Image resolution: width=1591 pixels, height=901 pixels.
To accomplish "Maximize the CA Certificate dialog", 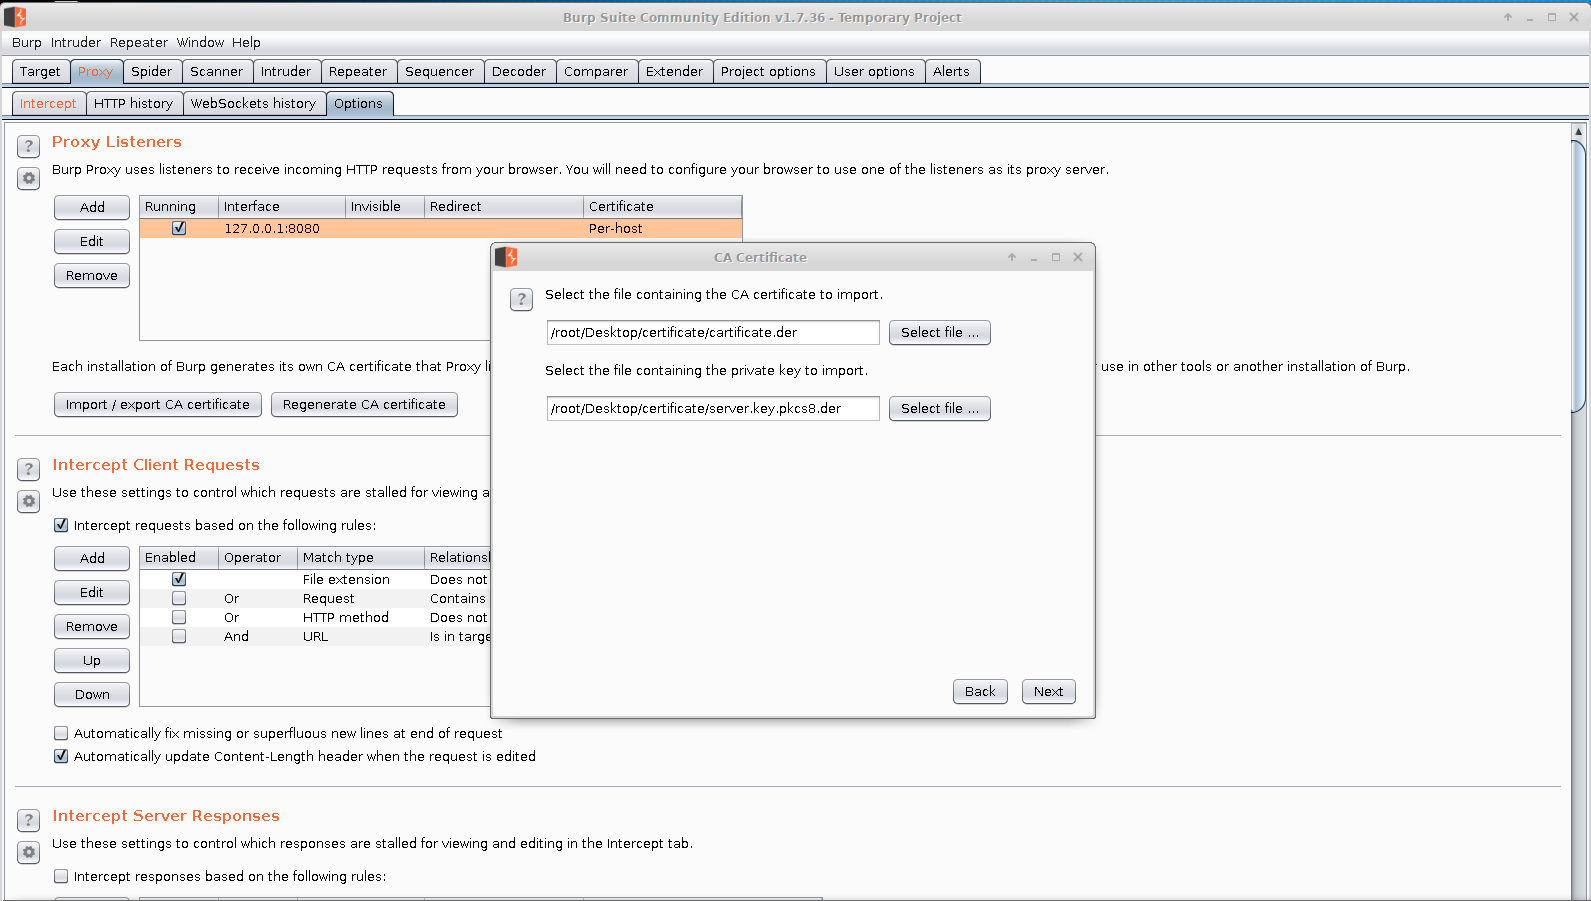I will point(1056,257).
